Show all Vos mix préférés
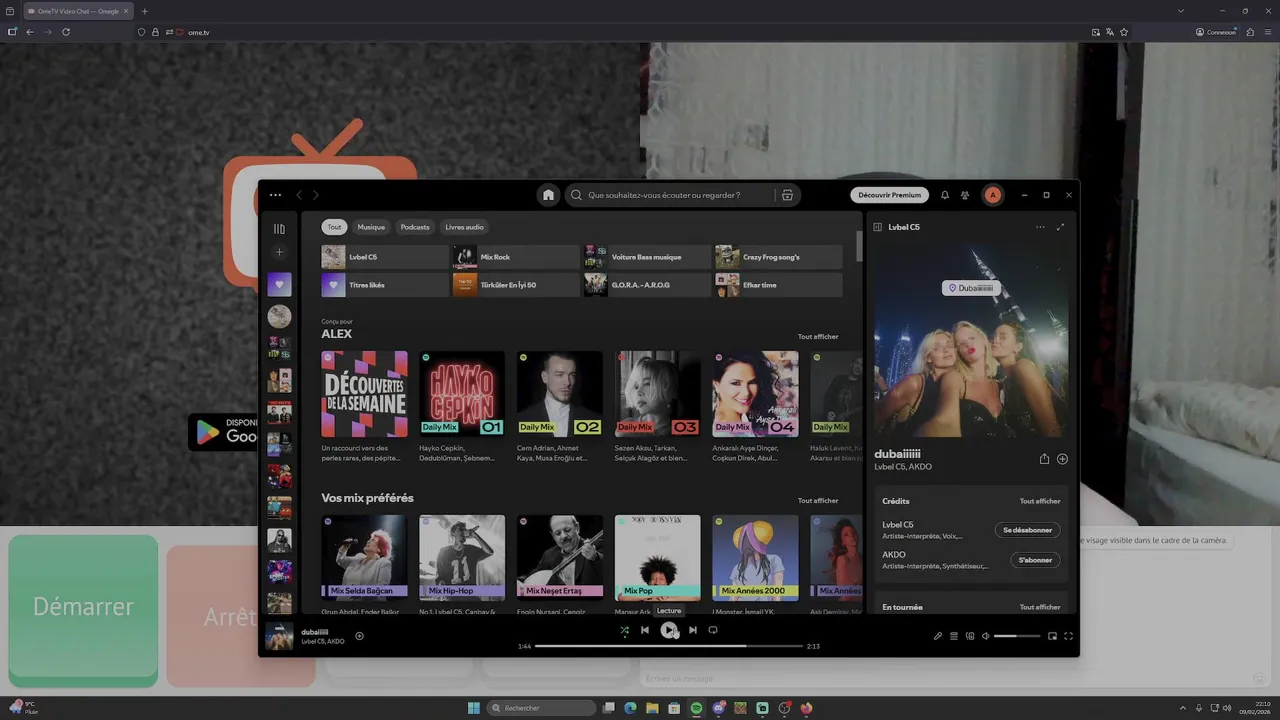 pos(818,501)
